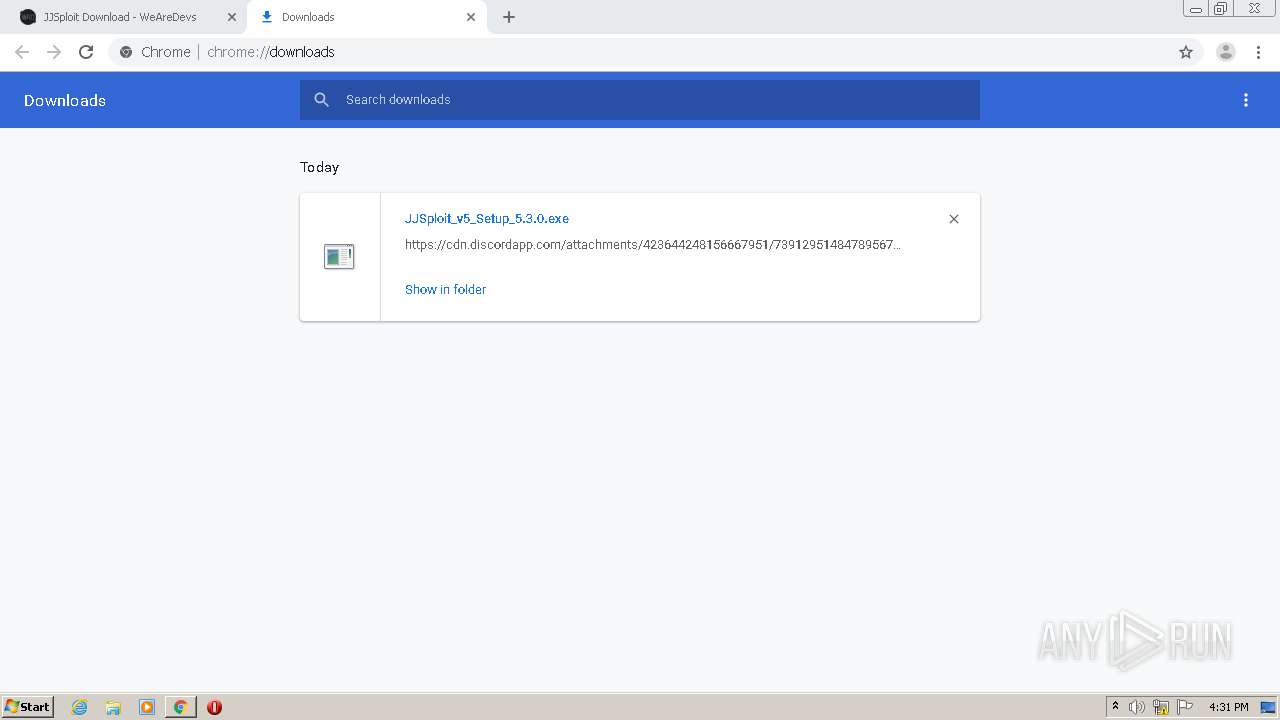1280x720 pixels.
Task: Show JJSploit setup in folder
Action: pos(445,290)
